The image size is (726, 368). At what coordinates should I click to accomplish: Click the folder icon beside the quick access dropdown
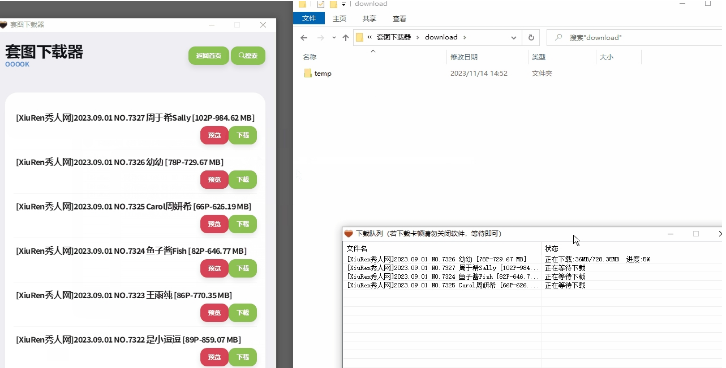click(333, 4)
